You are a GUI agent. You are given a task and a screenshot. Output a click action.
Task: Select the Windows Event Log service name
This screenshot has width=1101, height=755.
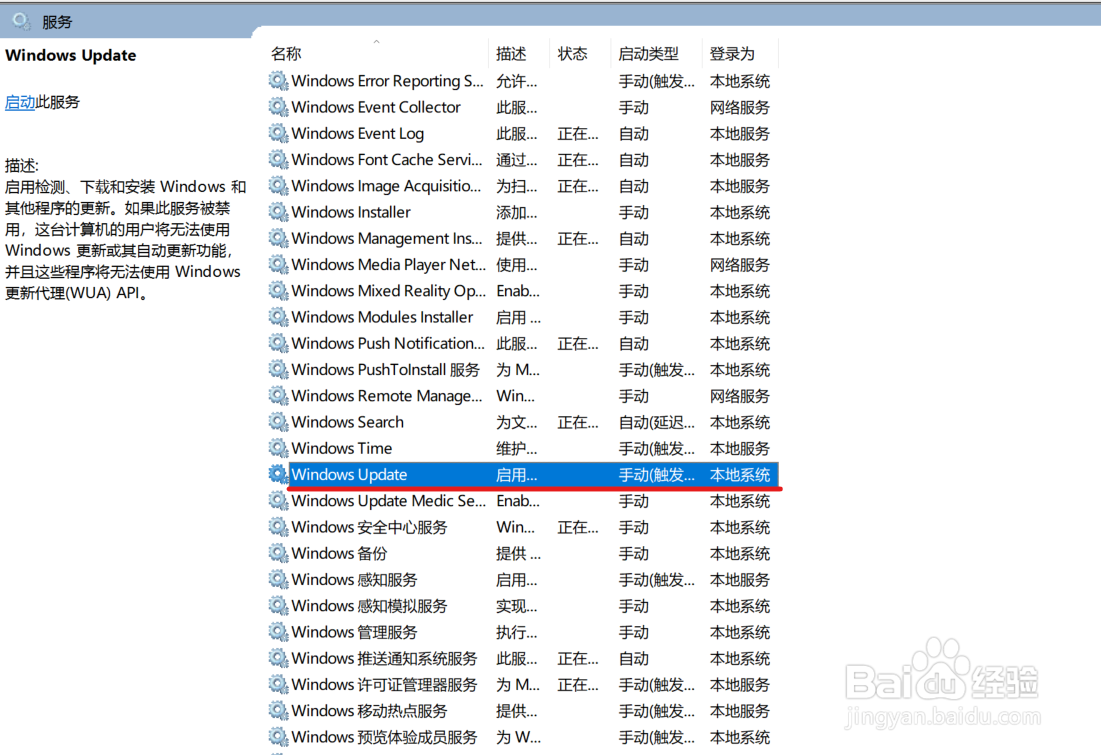357,133
